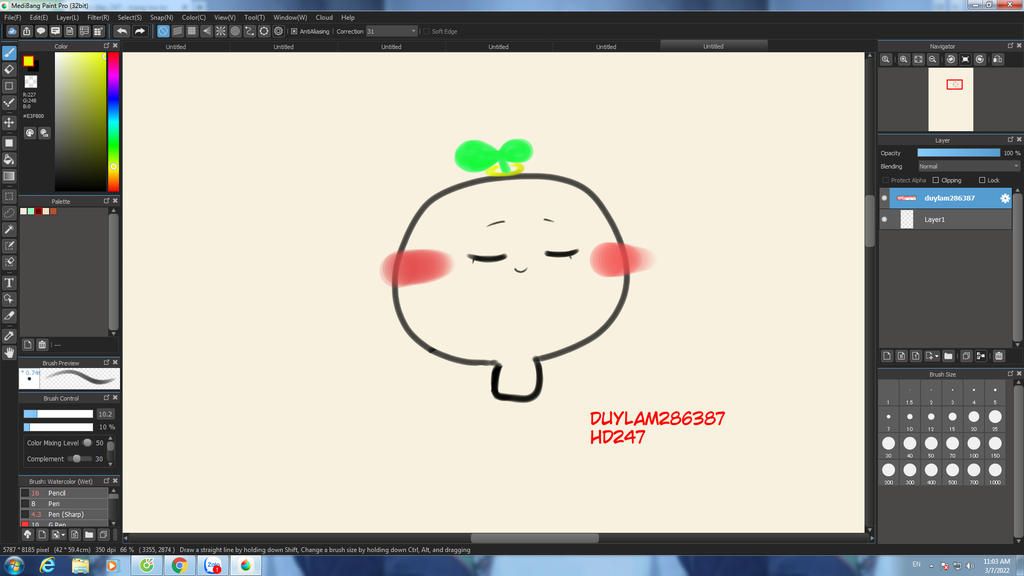Open the Cloud menu

point(324,18)
